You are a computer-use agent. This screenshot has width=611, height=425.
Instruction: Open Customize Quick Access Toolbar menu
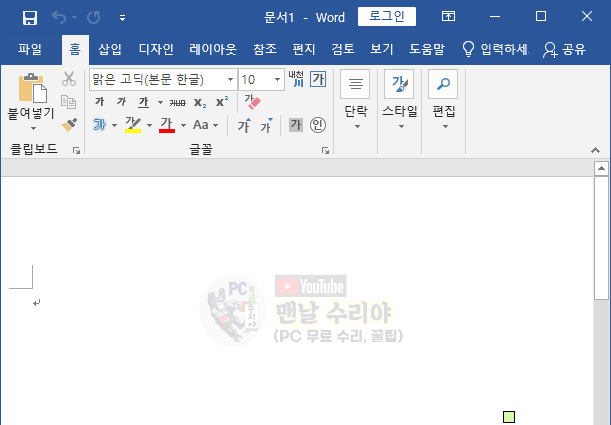[x=122, y=18]
